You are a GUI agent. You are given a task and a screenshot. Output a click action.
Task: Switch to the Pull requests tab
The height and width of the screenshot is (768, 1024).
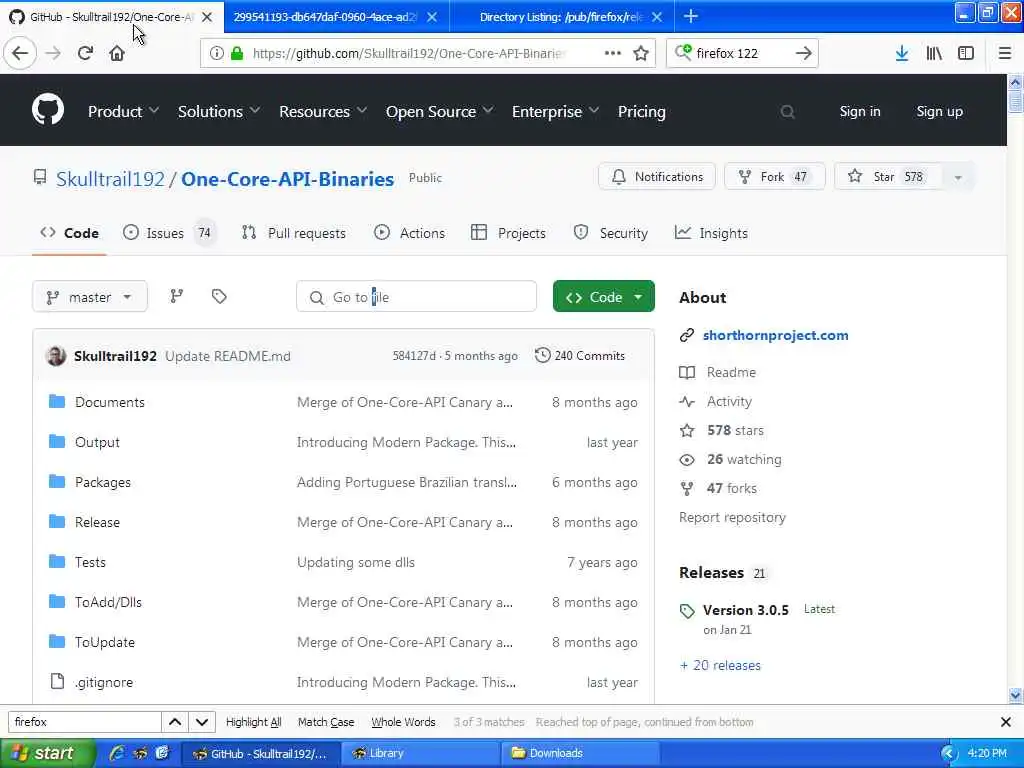point(294,233)
